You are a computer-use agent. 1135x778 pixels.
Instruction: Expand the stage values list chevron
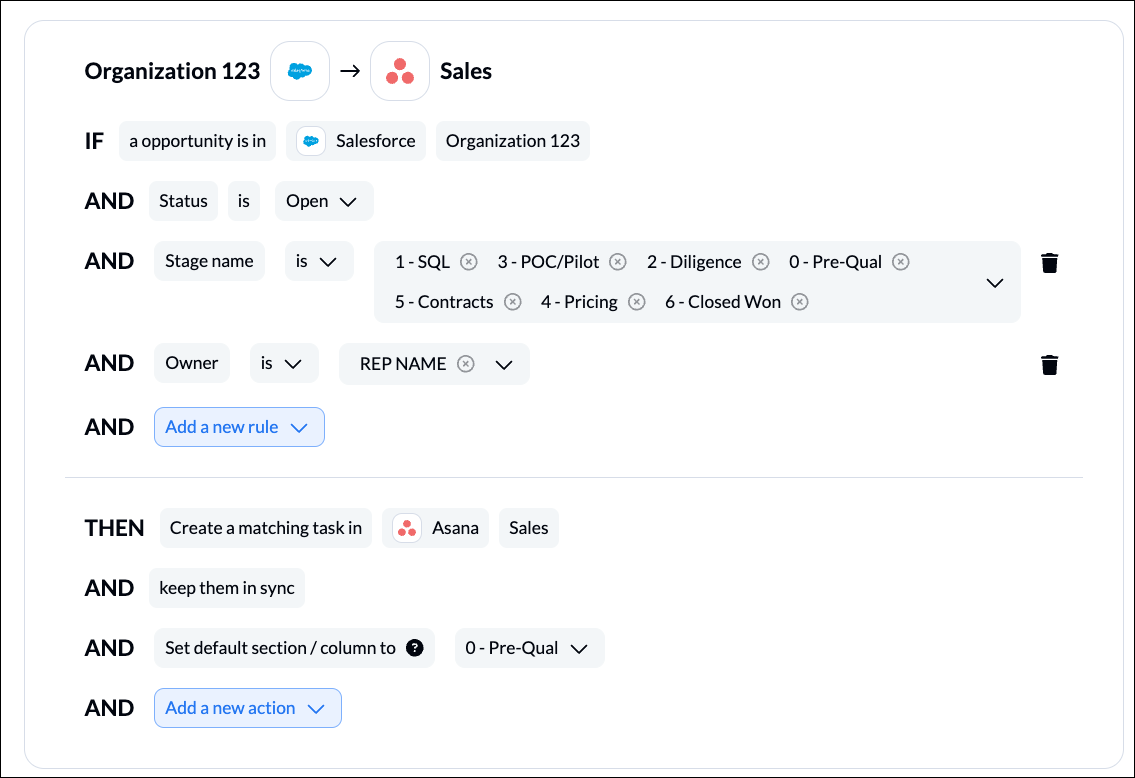coord(995,283)
